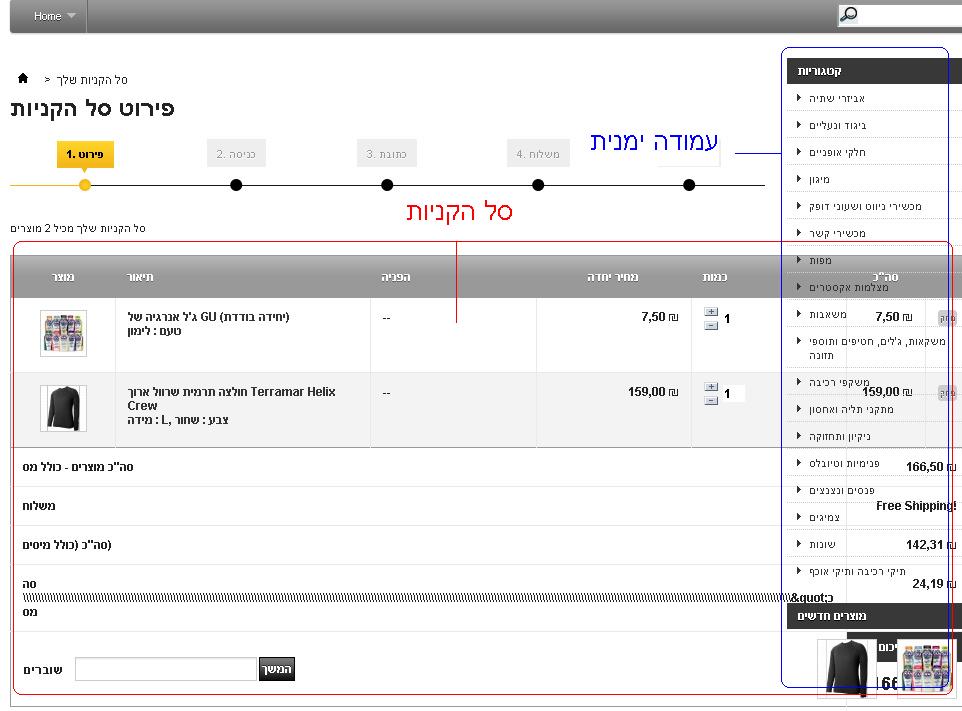Image resolution: width=962 pixels, height=711 pixels.
Task: Expand ביגוד ונעליים category
Action: [x=837, y=125]
